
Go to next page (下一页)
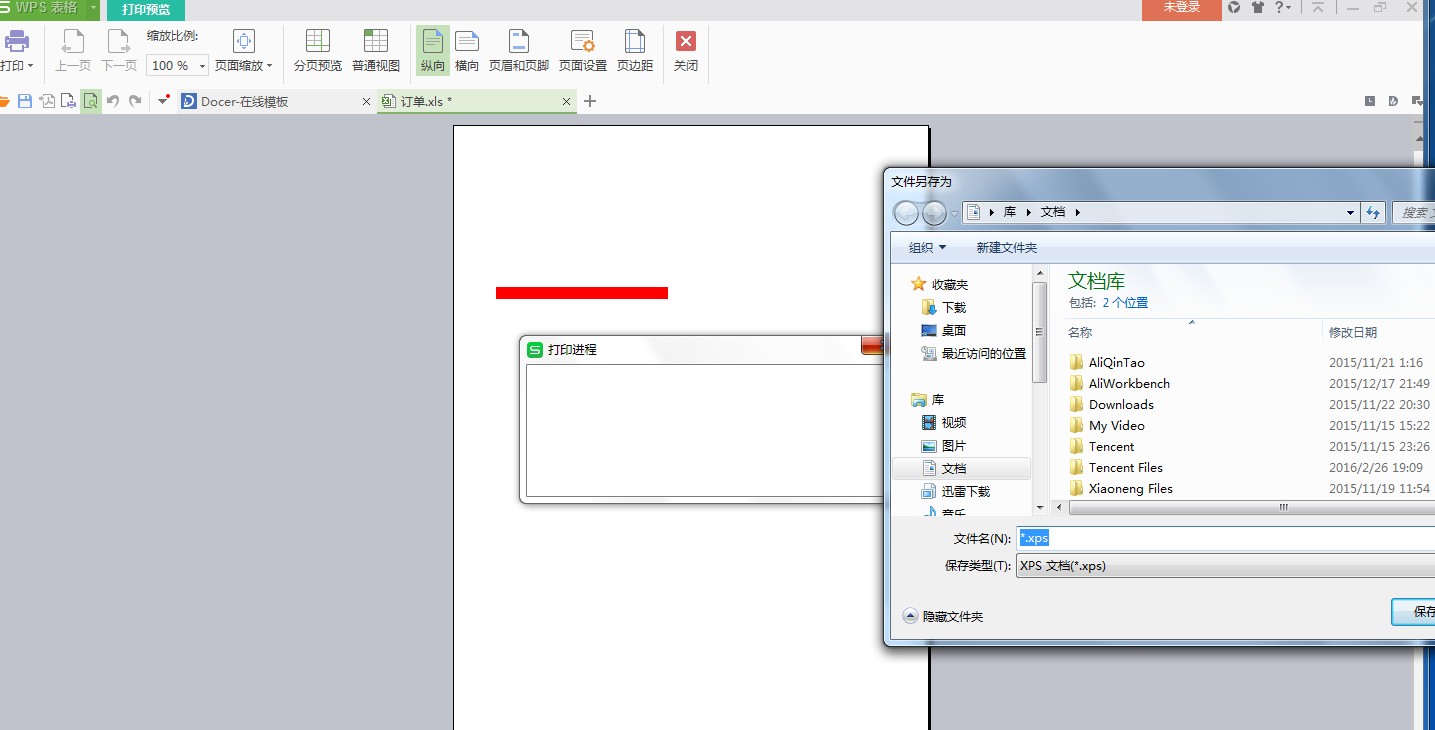tap(119, 51)
